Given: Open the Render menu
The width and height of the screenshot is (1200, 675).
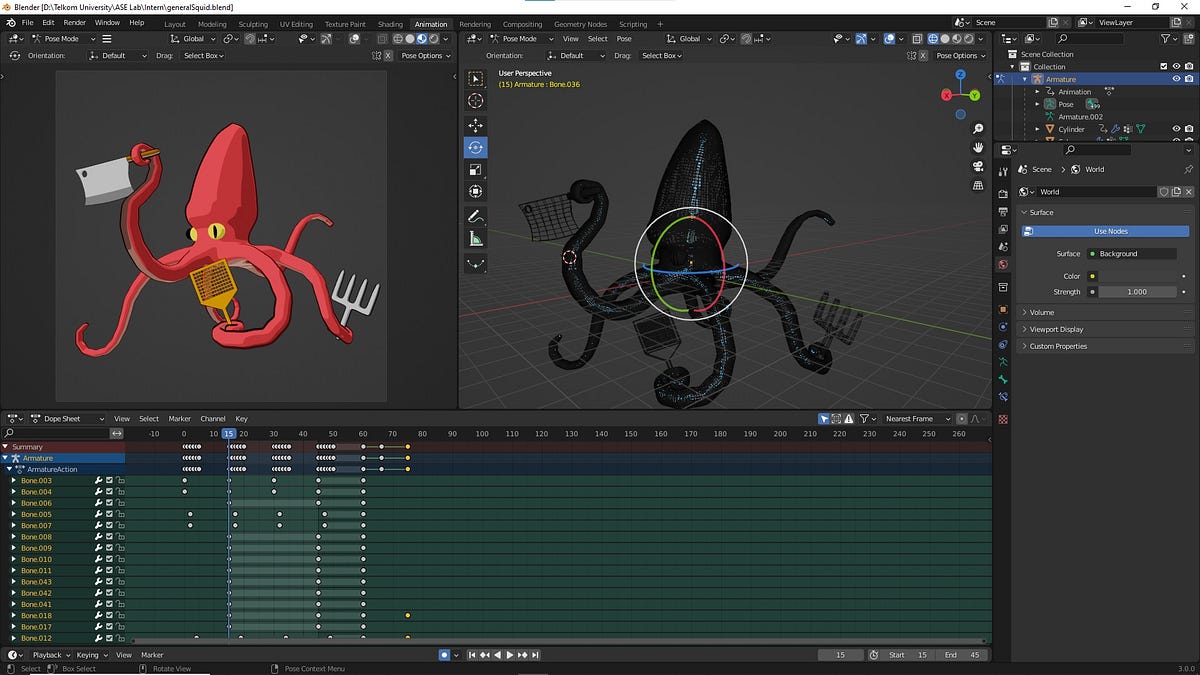Looking at the screenshot, I should pos(74,23).
